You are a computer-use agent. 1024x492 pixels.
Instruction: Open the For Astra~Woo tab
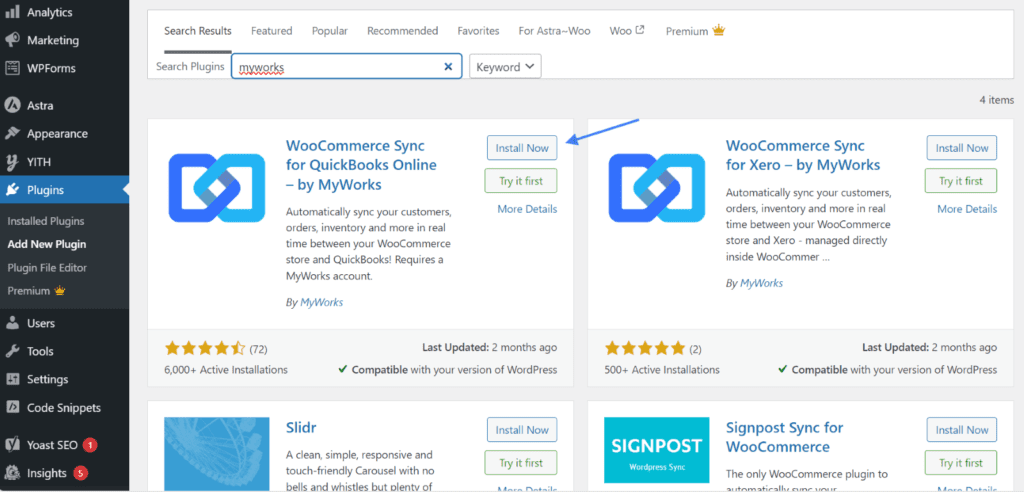coord(554,31)
